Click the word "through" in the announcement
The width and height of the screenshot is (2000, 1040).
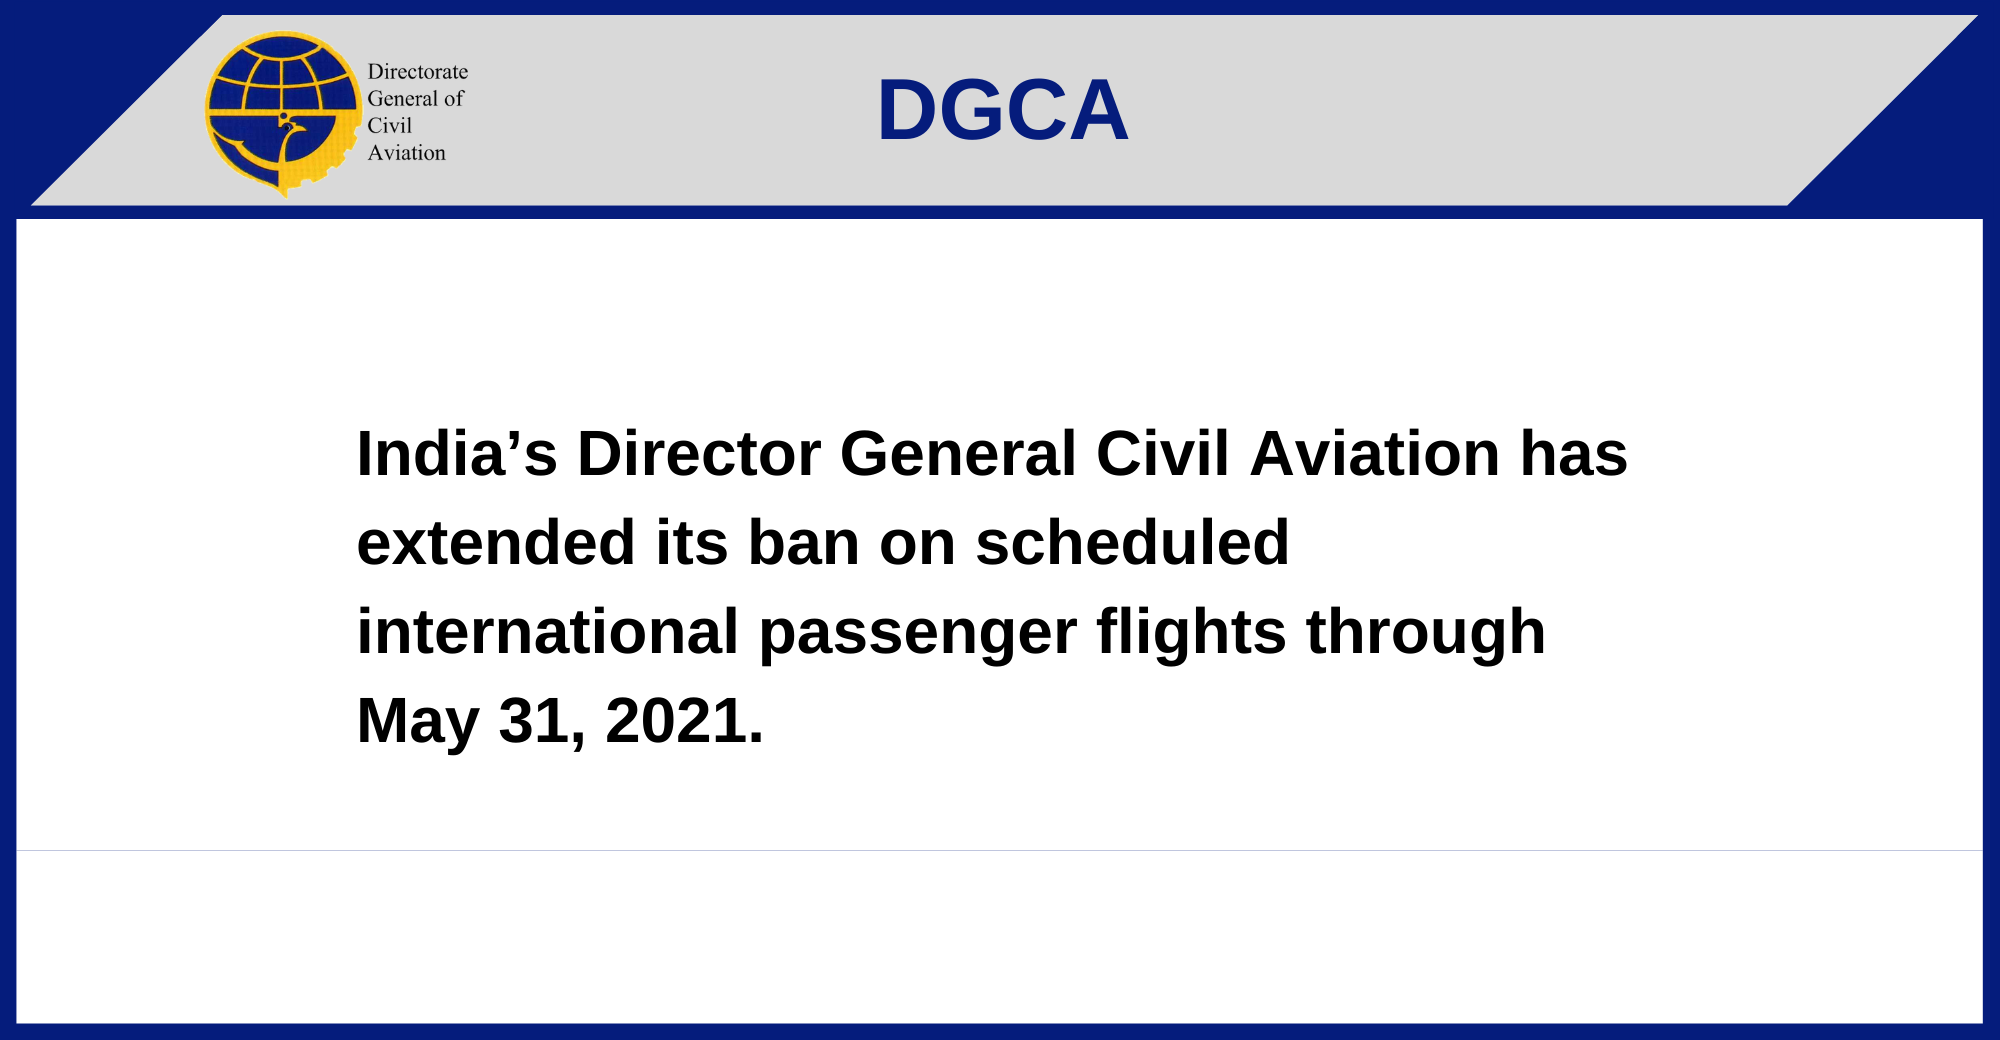1425,632
